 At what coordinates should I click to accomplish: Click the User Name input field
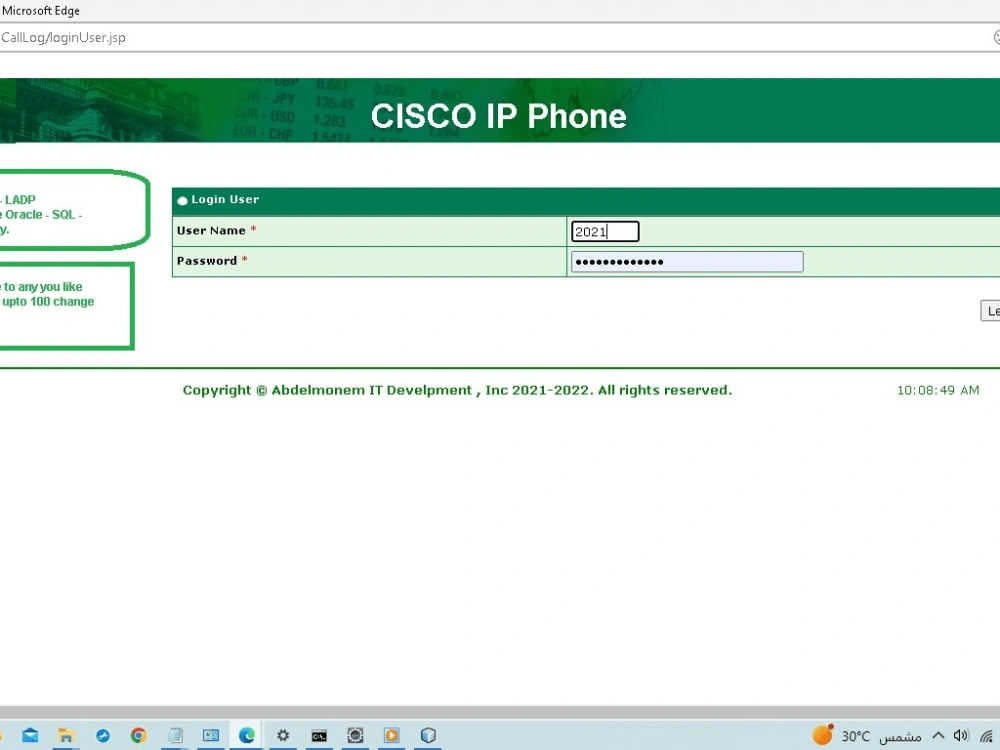point(605,232)
